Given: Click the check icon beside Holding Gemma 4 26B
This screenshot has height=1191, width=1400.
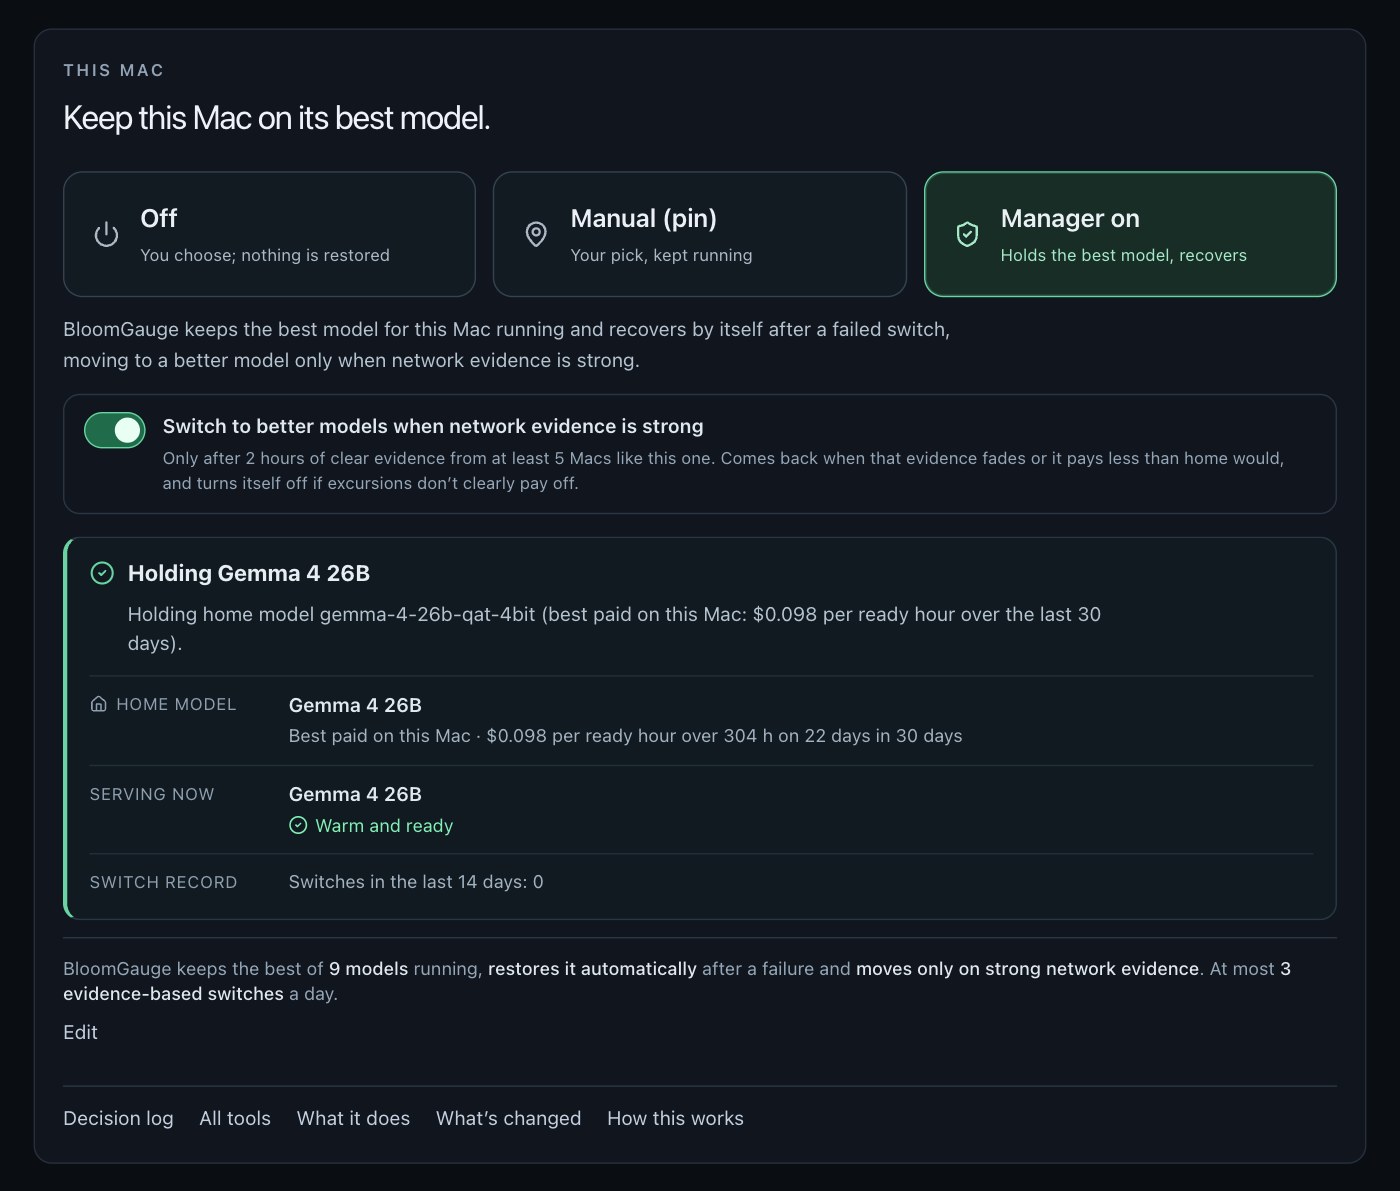Looking at the screenshot, I should pos(102,573).
